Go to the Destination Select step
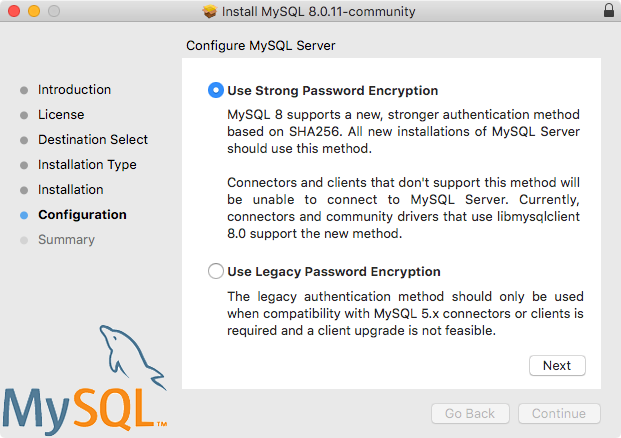The height and width of the screenshot is (438, 621). 93,140
